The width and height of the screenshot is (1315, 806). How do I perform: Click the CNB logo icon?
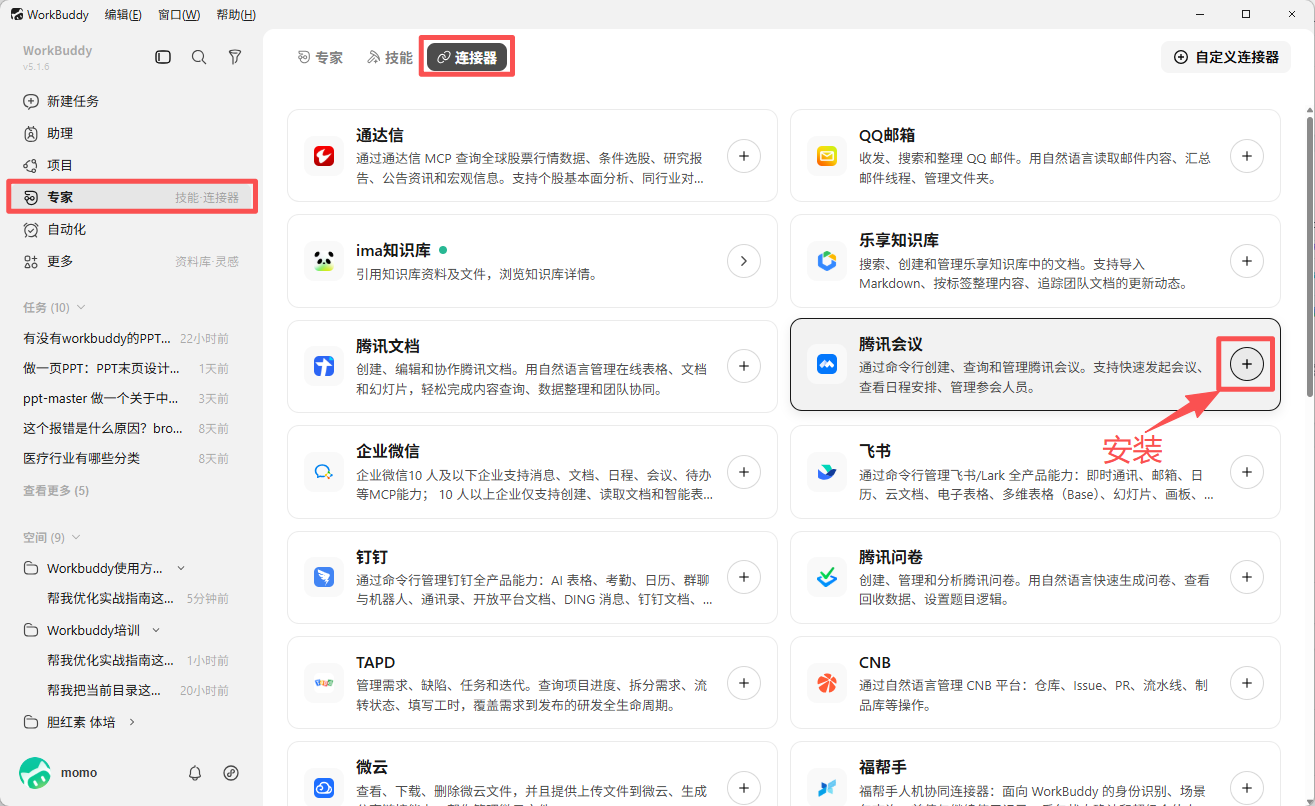click(x=827, y=683)
